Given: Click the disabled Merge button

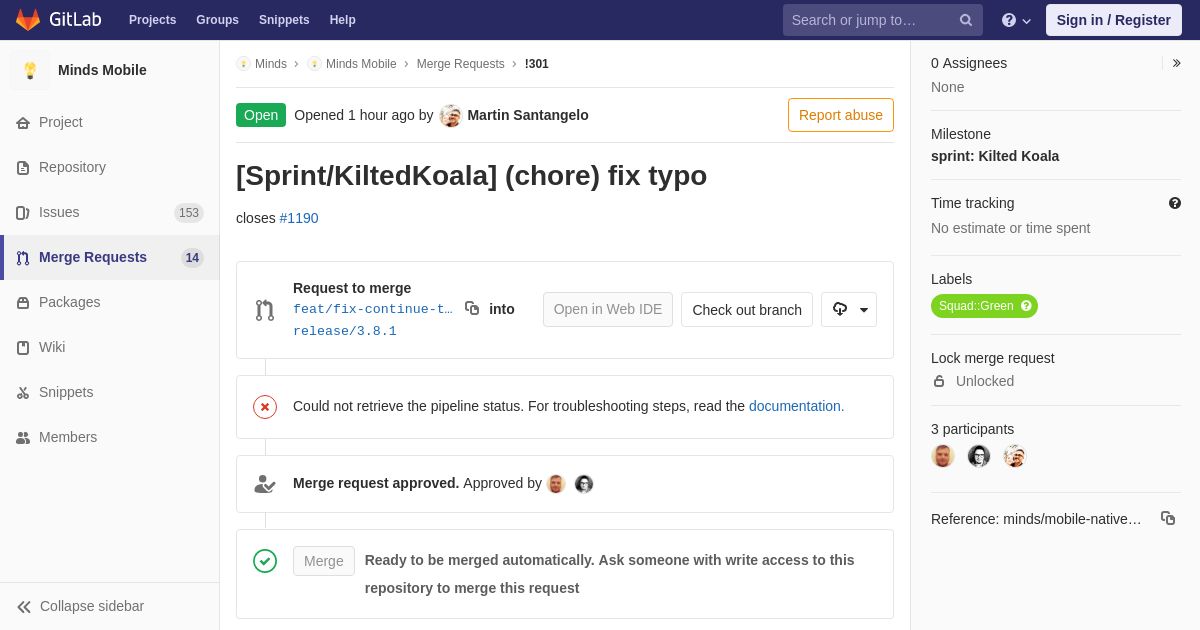Looking at the screenshot, I should 324,561.
